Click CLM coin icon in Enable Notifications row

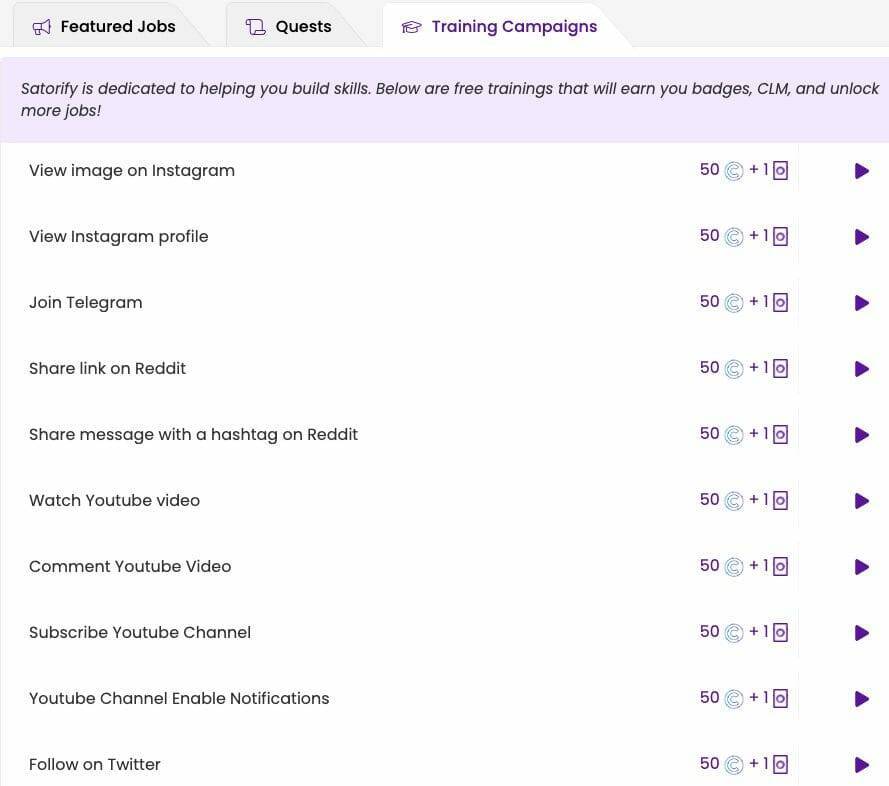pyautogui.click(x=734, y=699)
